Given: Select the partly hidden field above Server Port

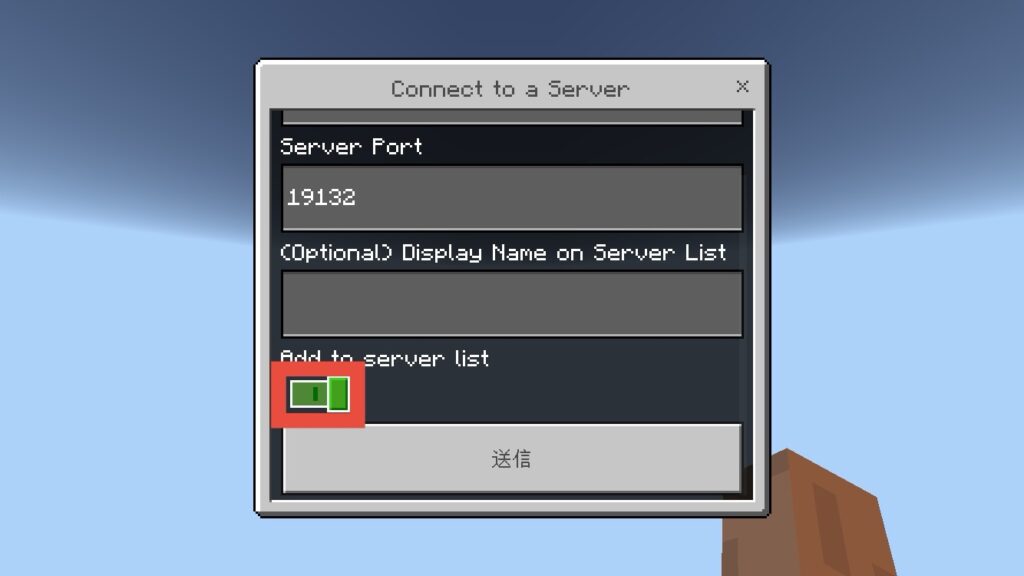Looking at the screenshot, I should pos(512,117).
